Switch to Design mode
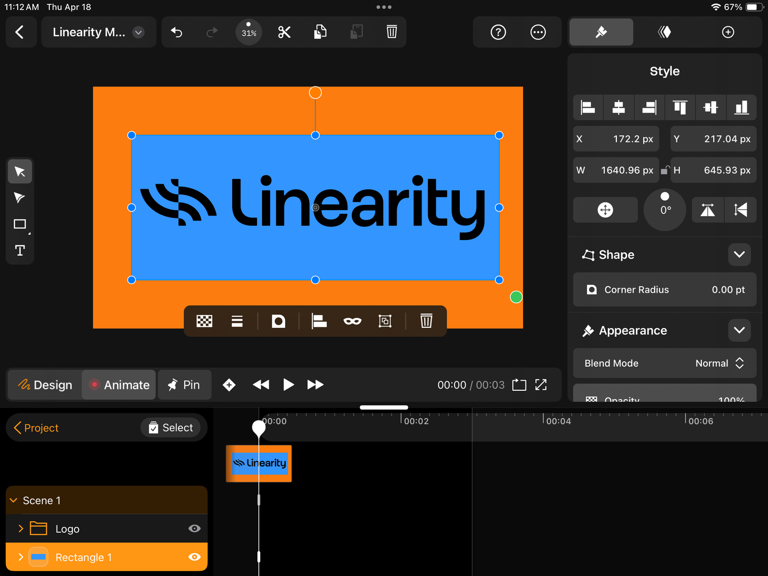This screenshot has width=768, height=576. pos(45,385)
